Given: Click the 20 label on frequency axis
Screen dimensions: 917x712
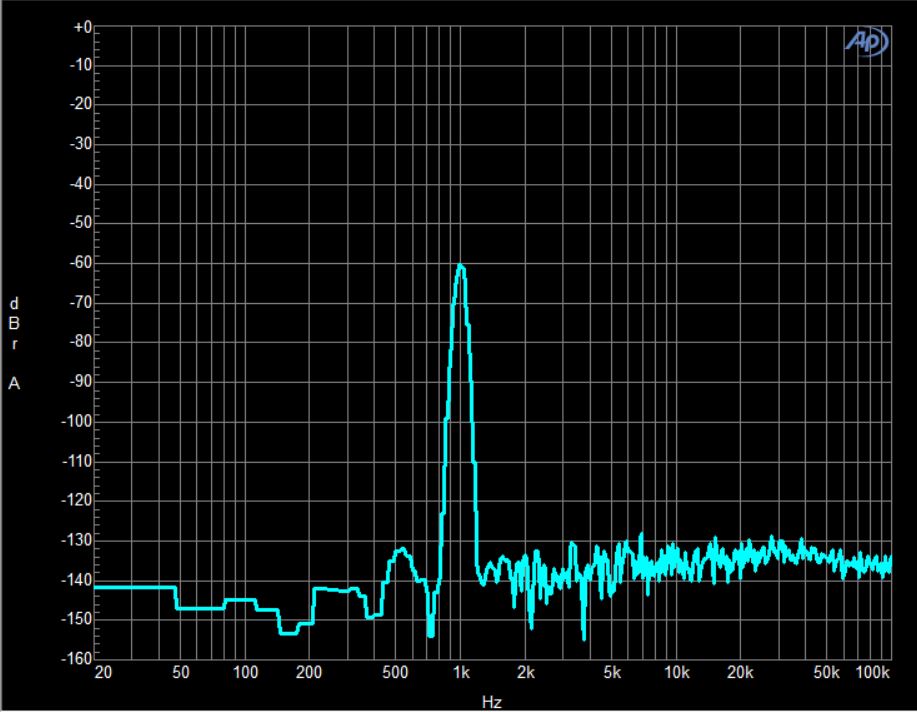Looking at the screenshot, I should pyautogui.click(x=103, y=673).
